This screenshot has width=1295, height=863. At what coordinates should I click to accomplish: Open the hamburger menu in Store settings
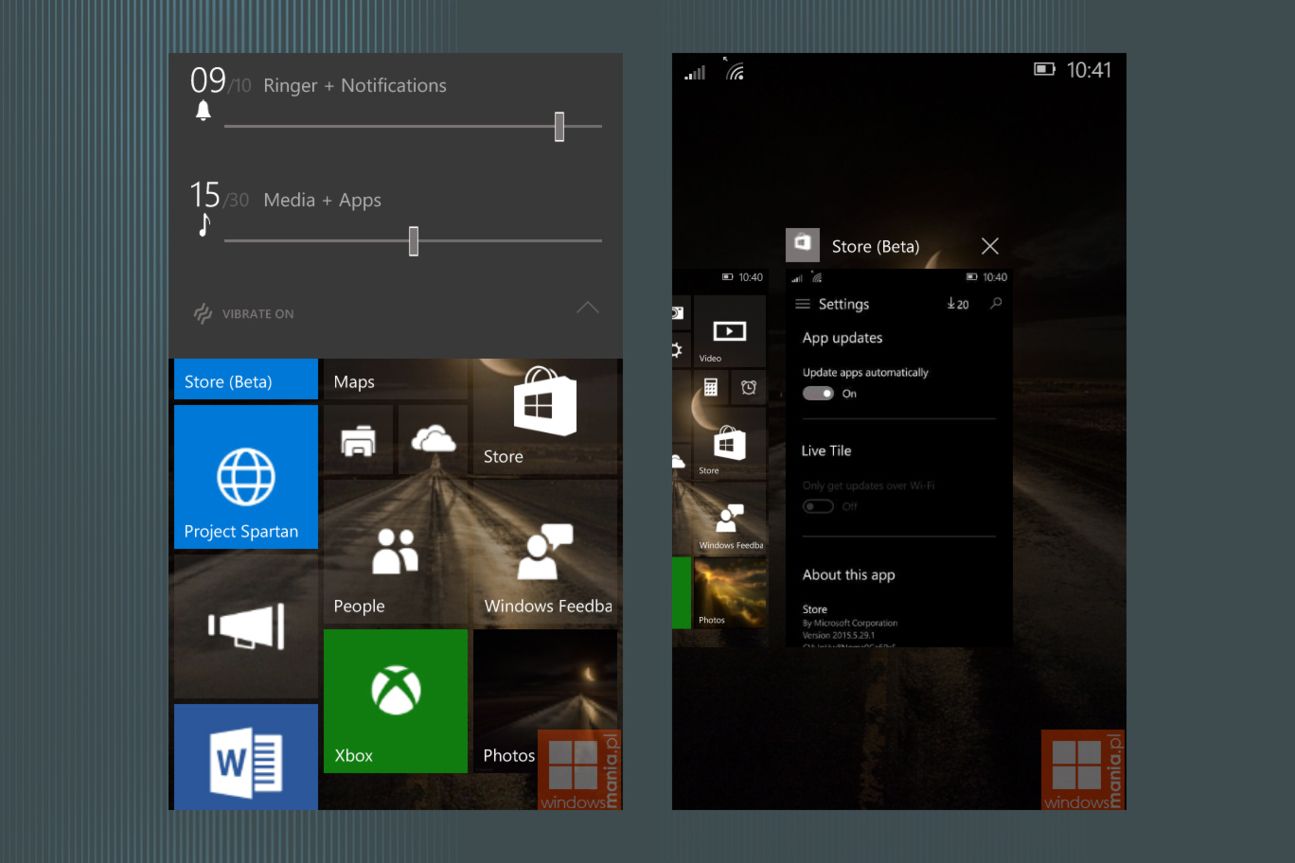803,303
